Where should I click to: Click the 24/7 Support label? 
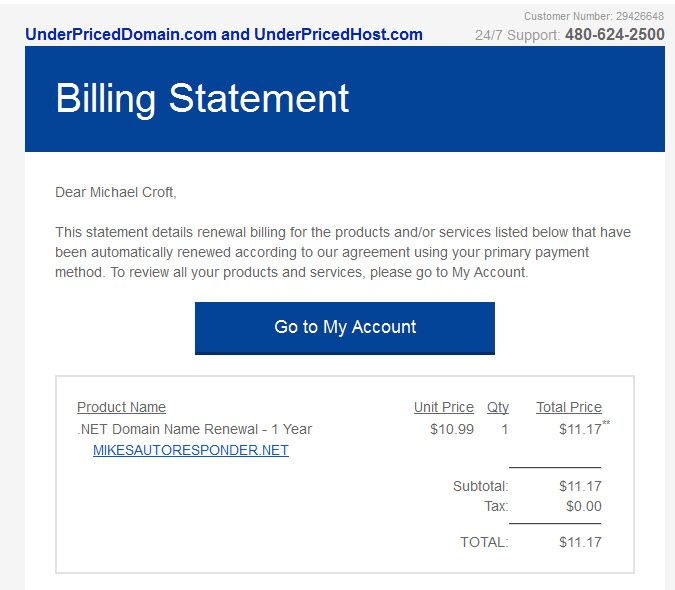pyautogui.click(x=517, y=35)
